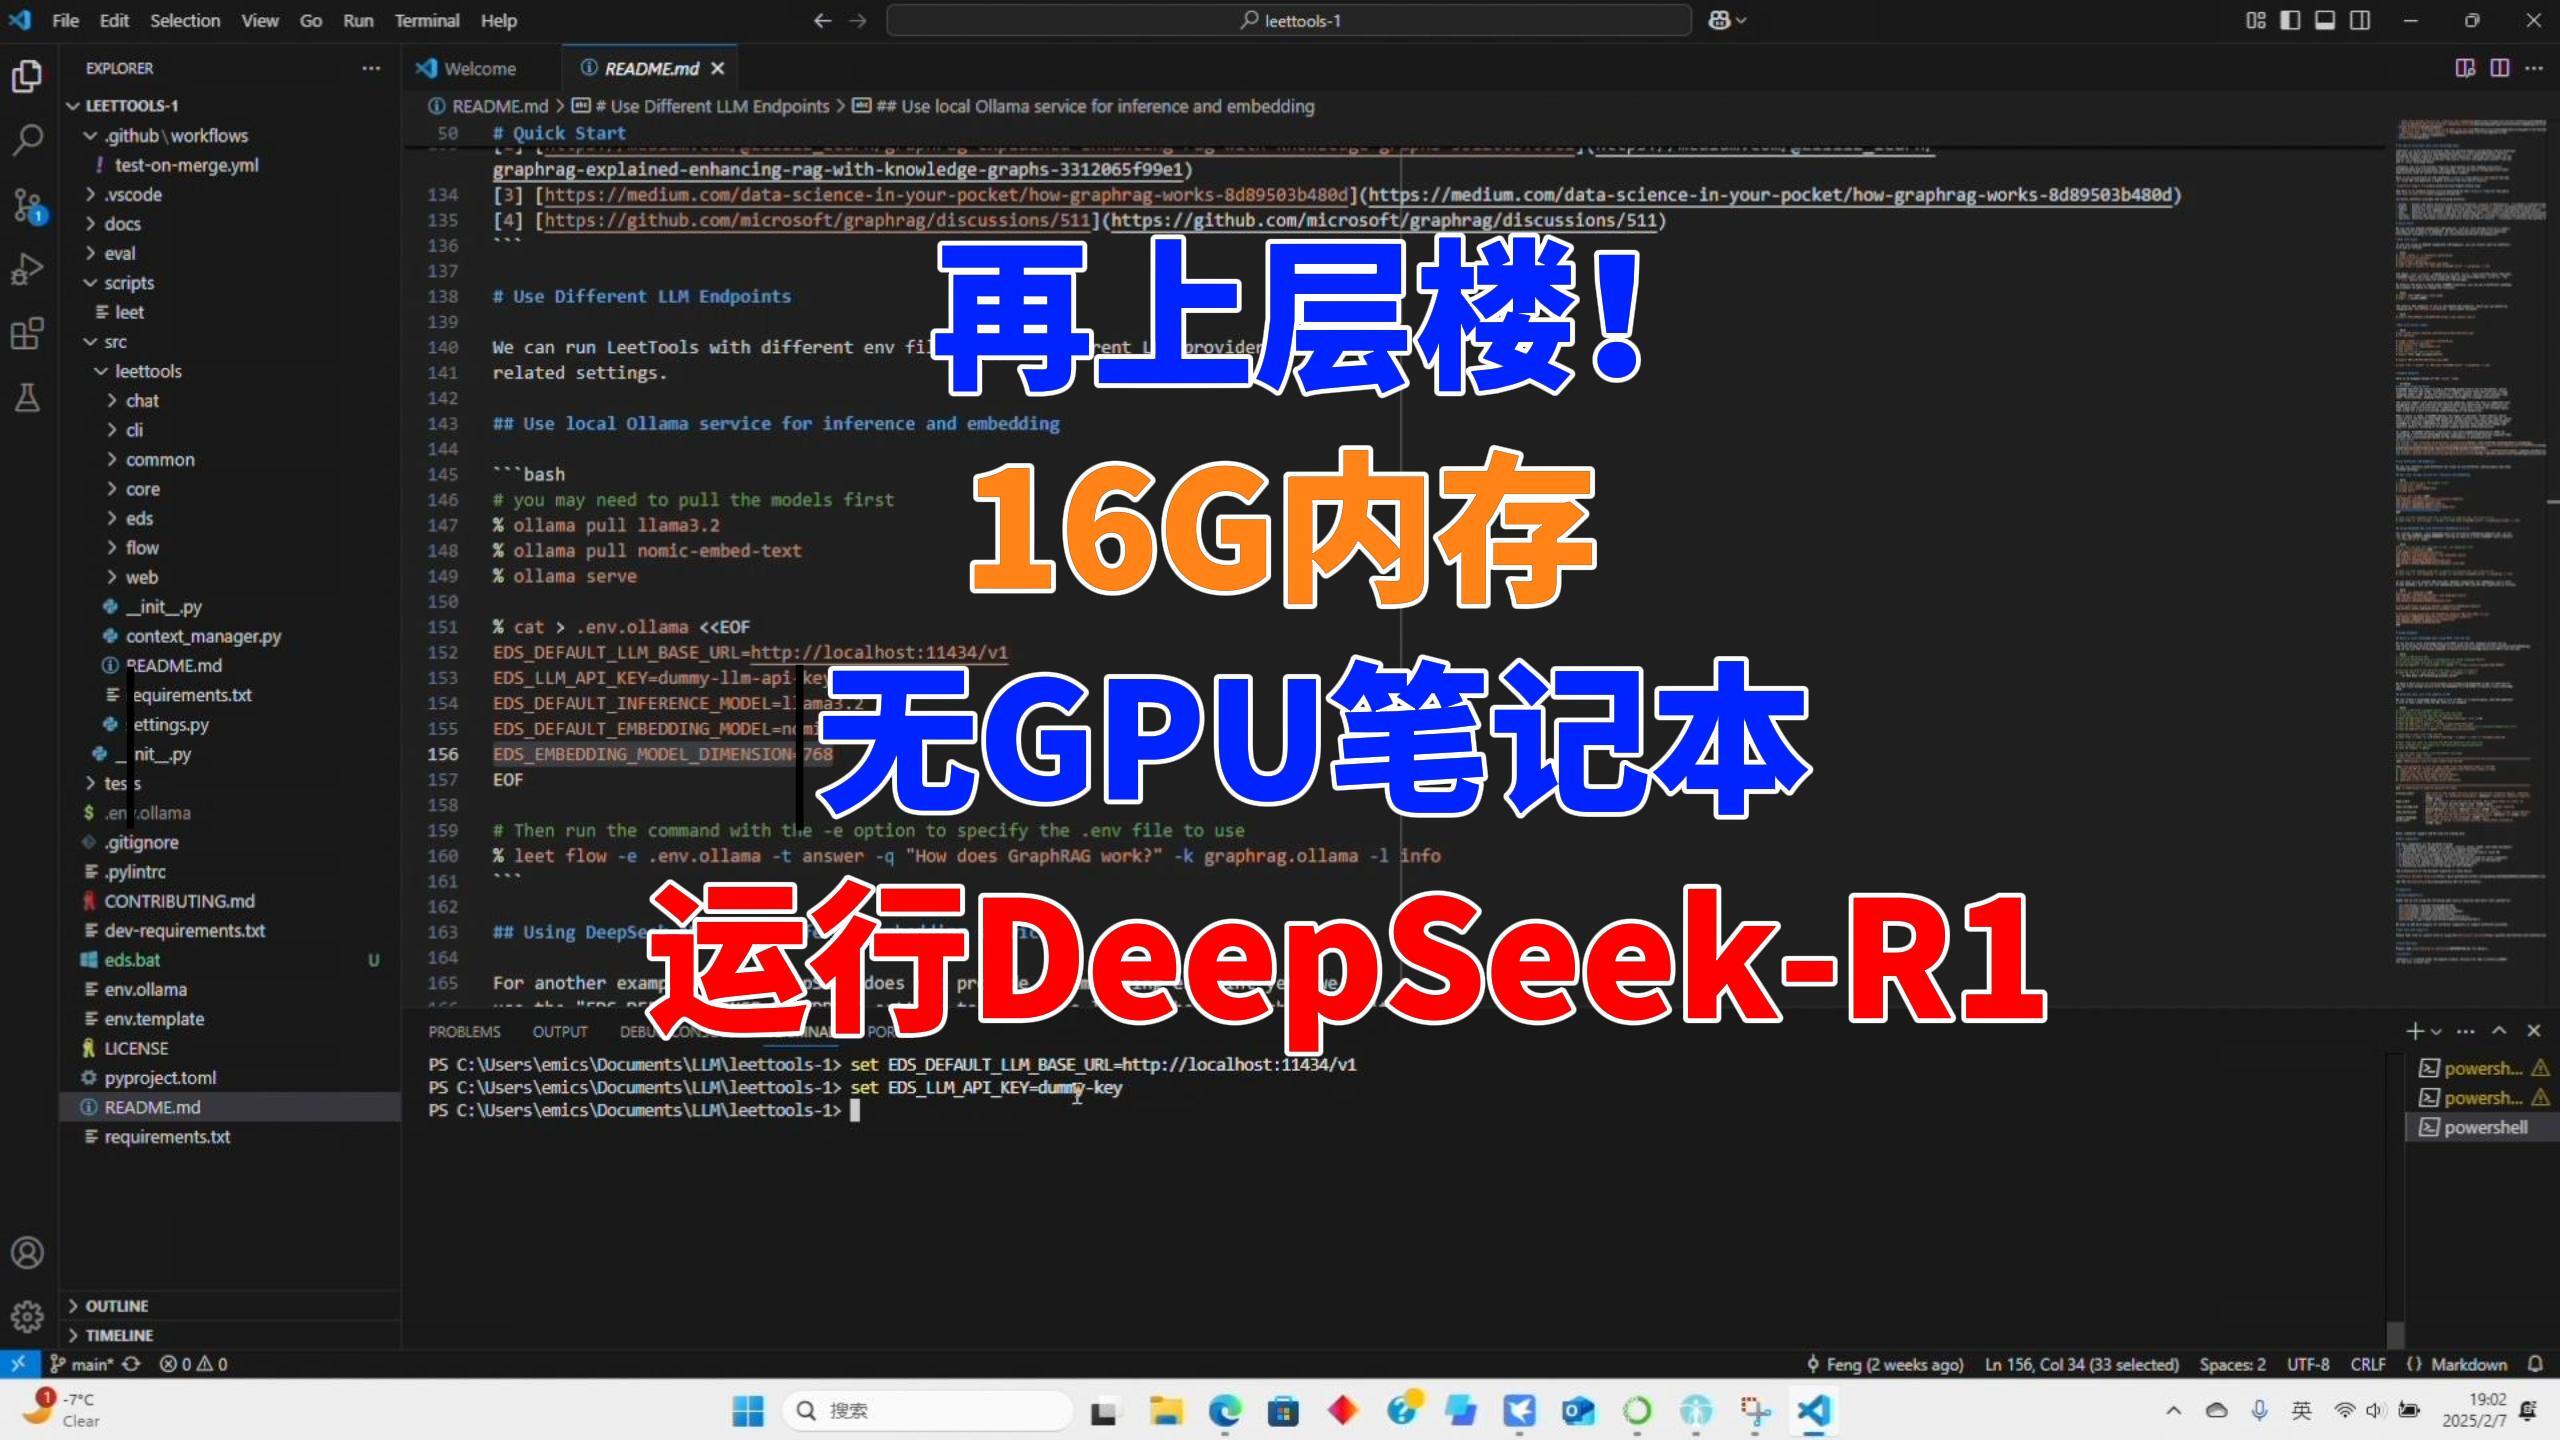This screenshot has width=2560, height=1440.
Task: Expand the .github/workflows folder
Action: pos(176,135)
